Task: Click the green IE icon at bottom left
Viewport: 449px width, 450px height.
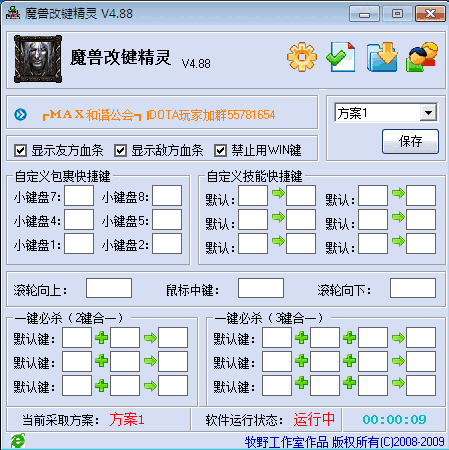Action: 17,441
